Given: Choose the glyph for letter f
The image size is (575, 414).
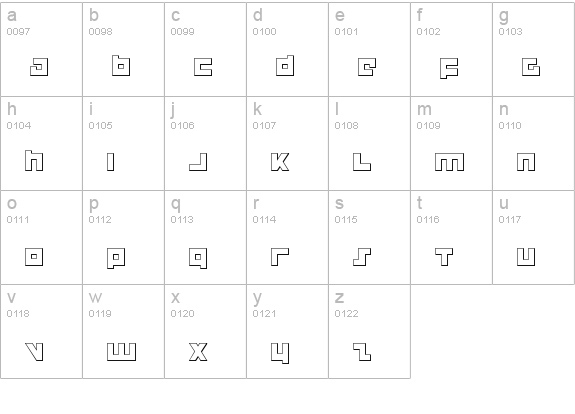Looking at the screenshot, I should (451, 50).
